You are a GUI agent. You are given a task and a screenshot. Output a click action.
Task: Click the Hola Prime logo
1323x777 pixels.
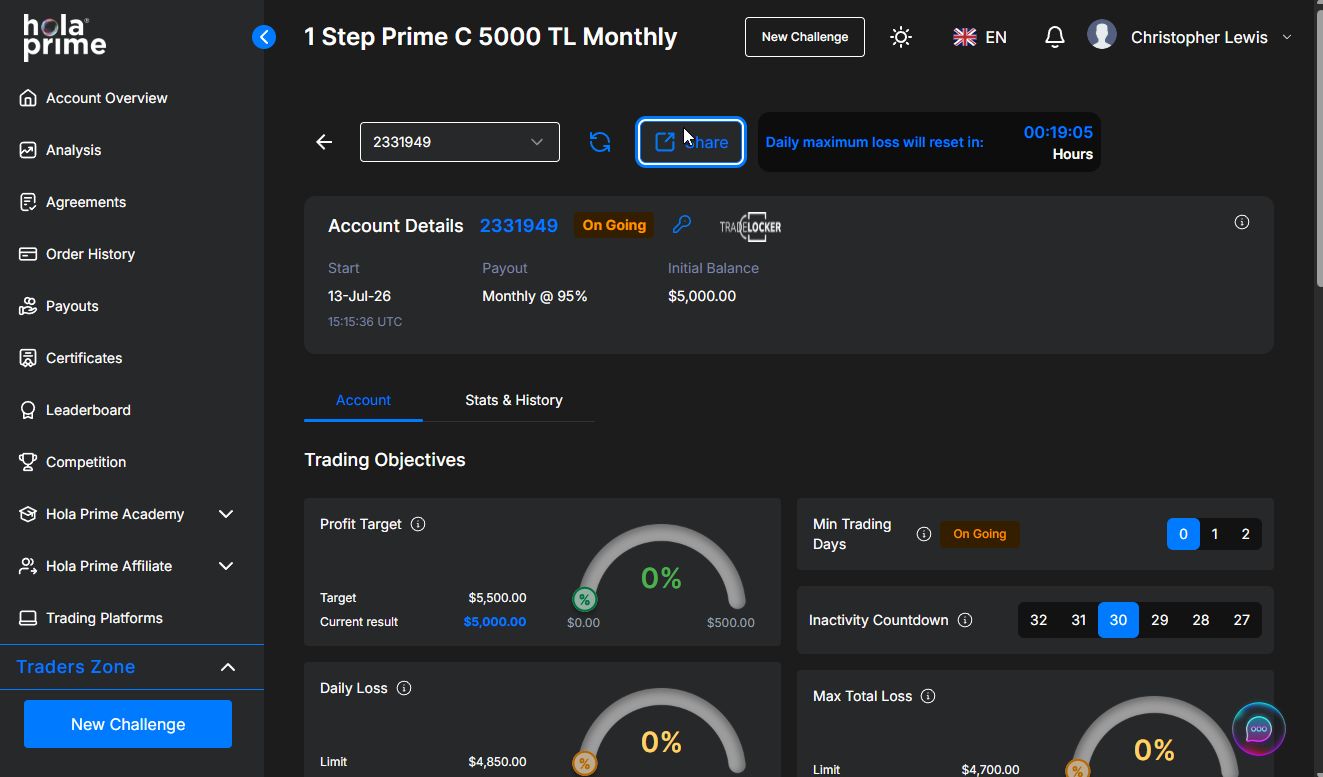click(65, 37)
